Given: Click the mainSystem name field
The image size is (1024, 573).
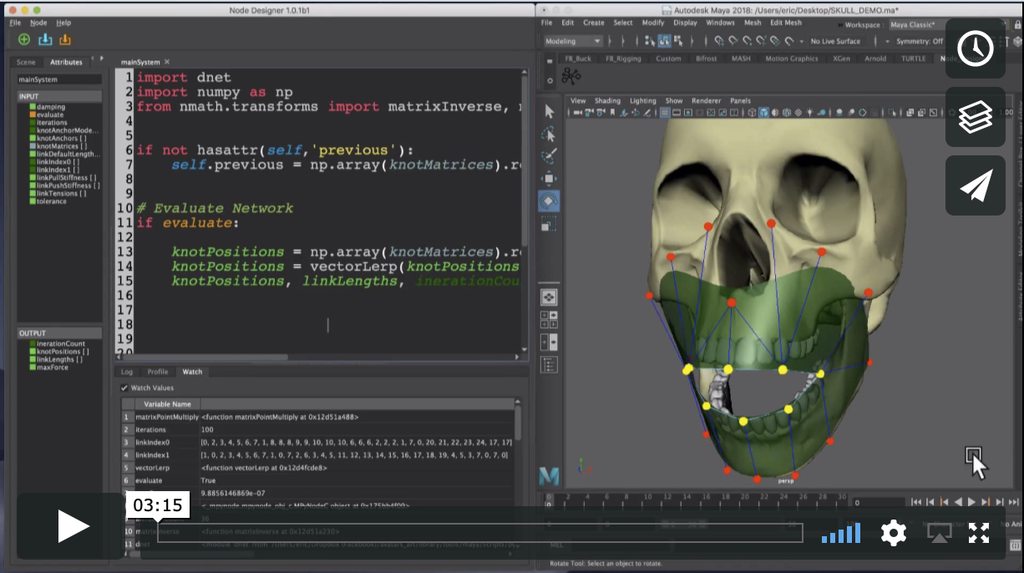Looking at the screenshot, I should pos(59,80).
